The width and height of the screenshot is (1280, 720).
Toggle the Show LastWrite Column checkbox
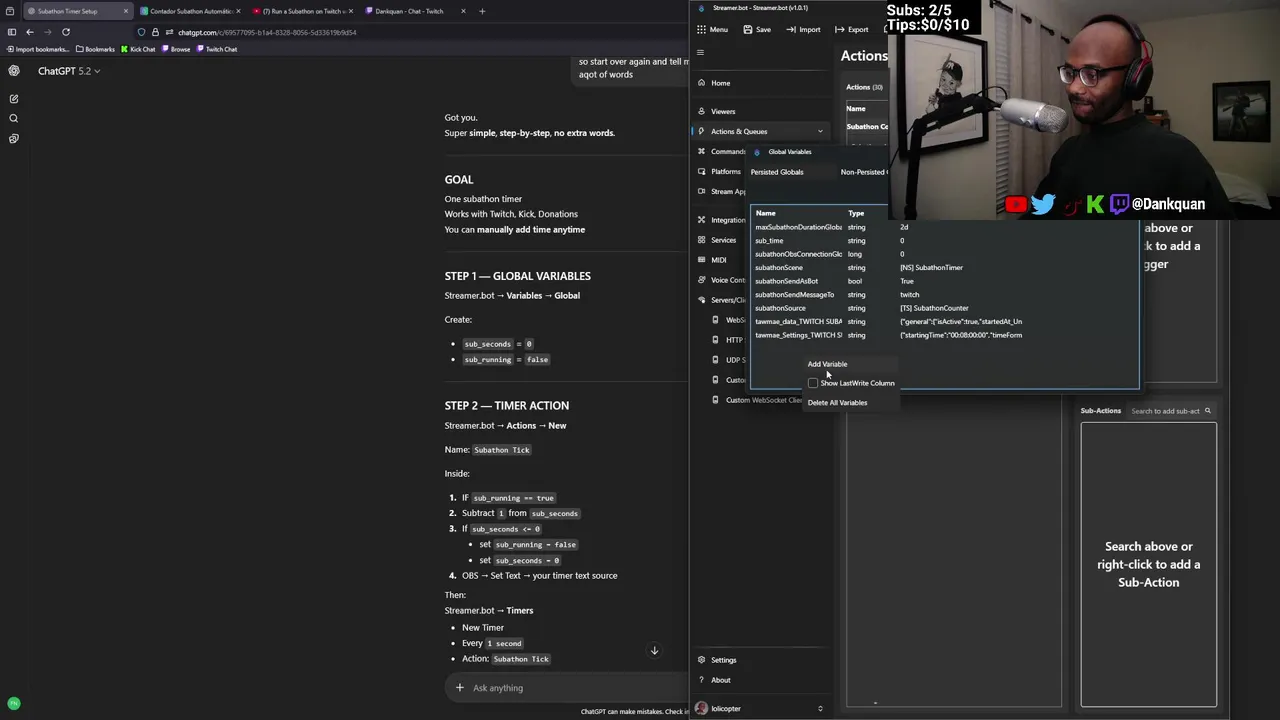(813, 383)
